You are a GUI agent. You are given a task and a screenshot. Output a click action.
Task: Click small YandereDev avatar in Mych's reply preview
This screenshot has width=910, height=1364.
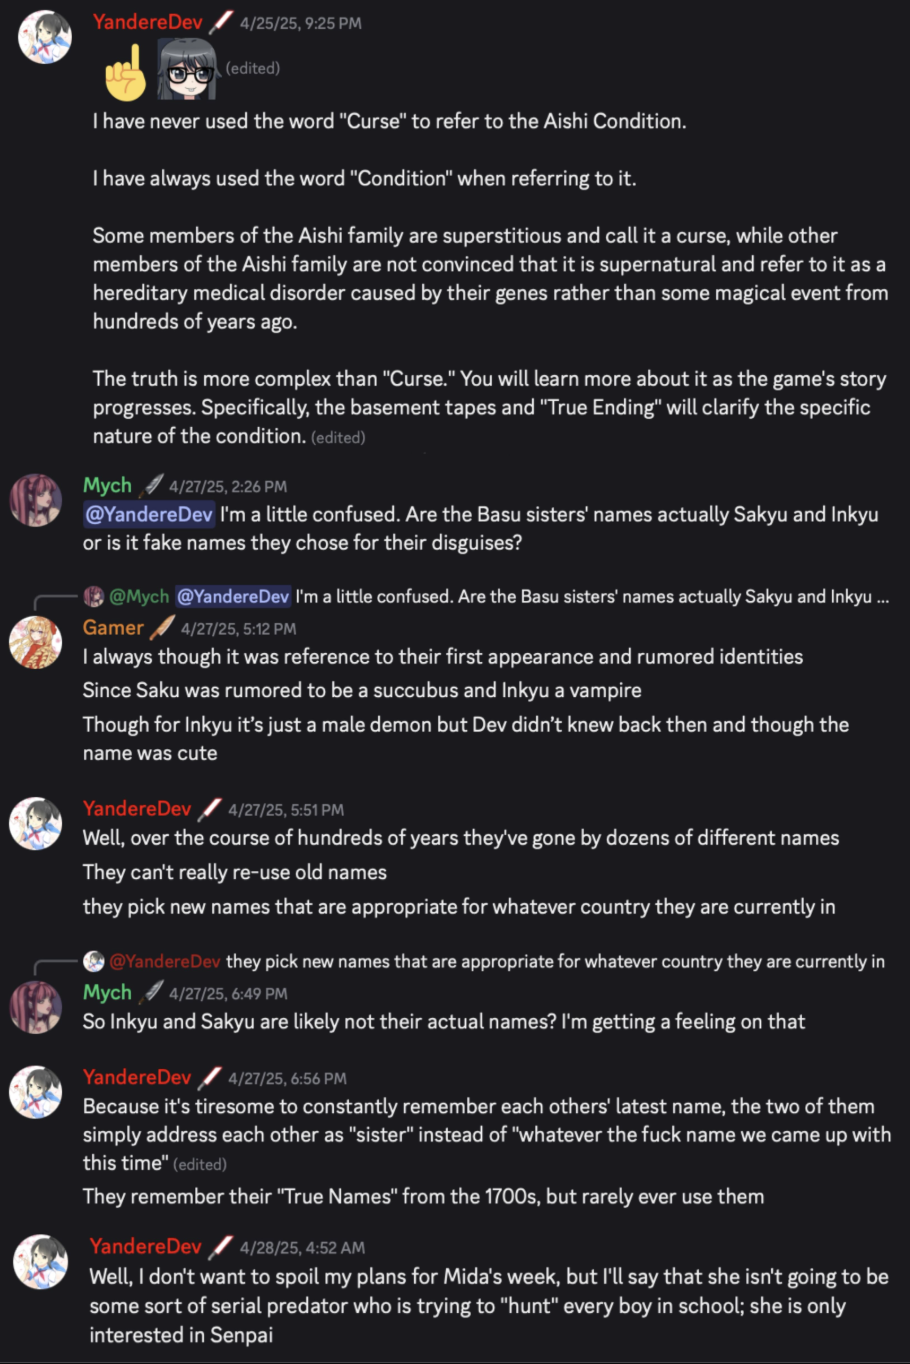pos(94,961)
